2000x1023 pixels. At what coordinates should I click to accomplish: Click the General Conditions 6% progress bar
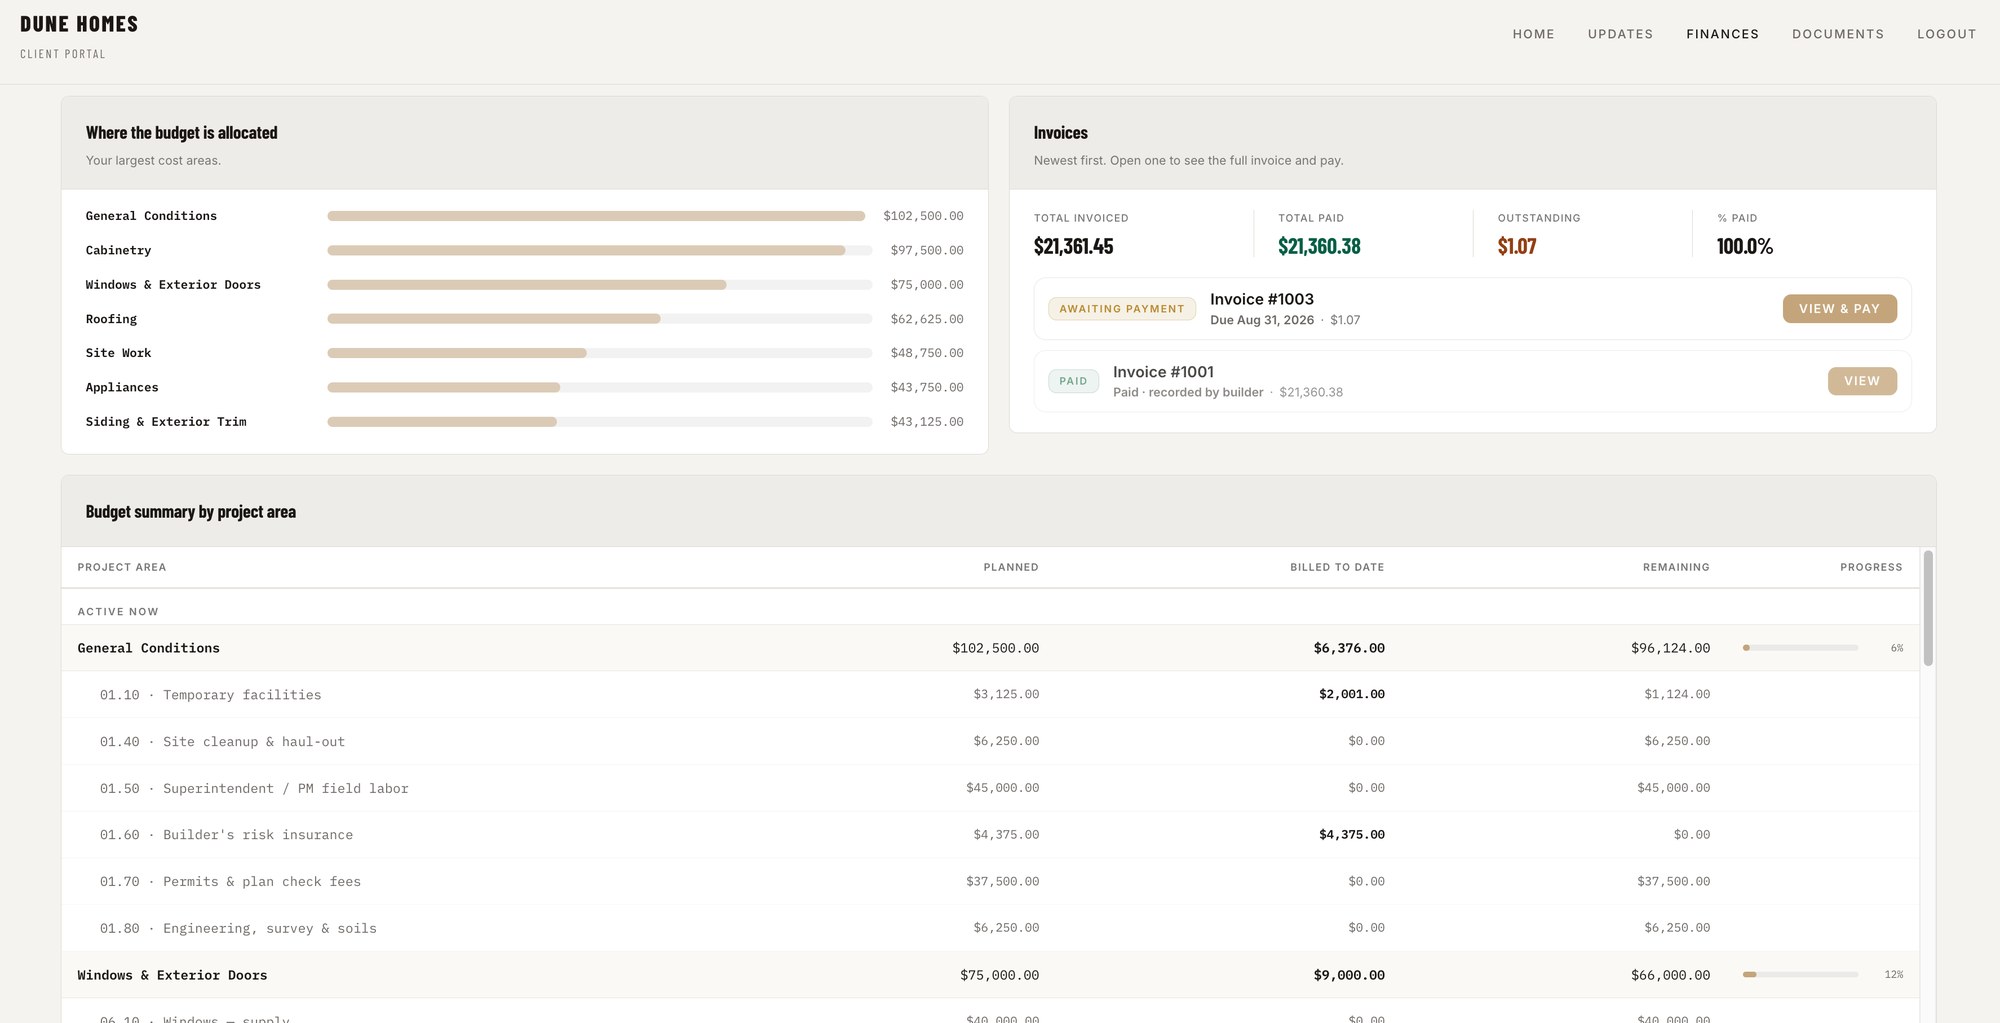[1800, 648]
